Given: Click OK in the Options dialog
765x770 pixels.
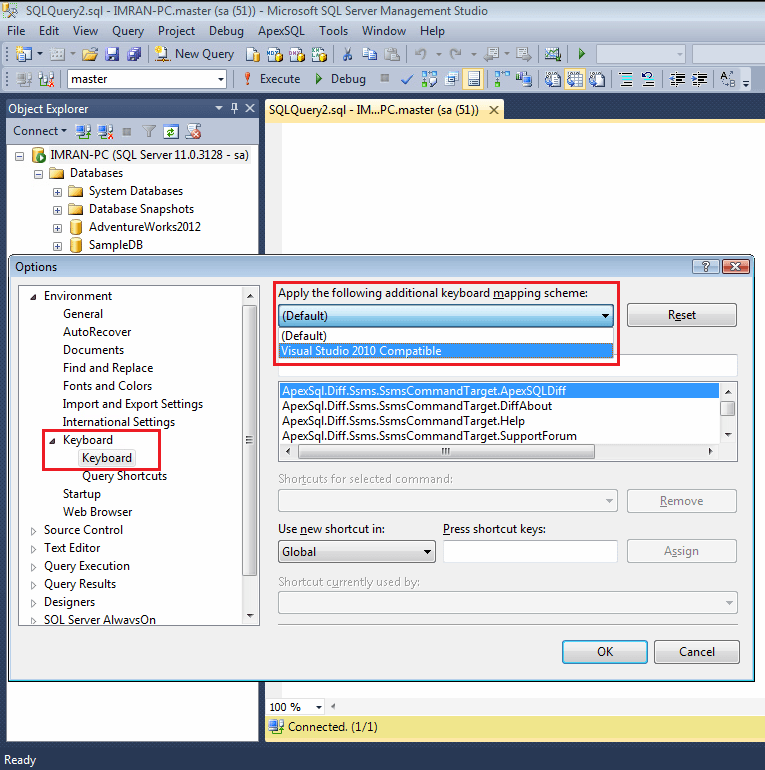Looking at the screenshot, I should pos(604,652).
